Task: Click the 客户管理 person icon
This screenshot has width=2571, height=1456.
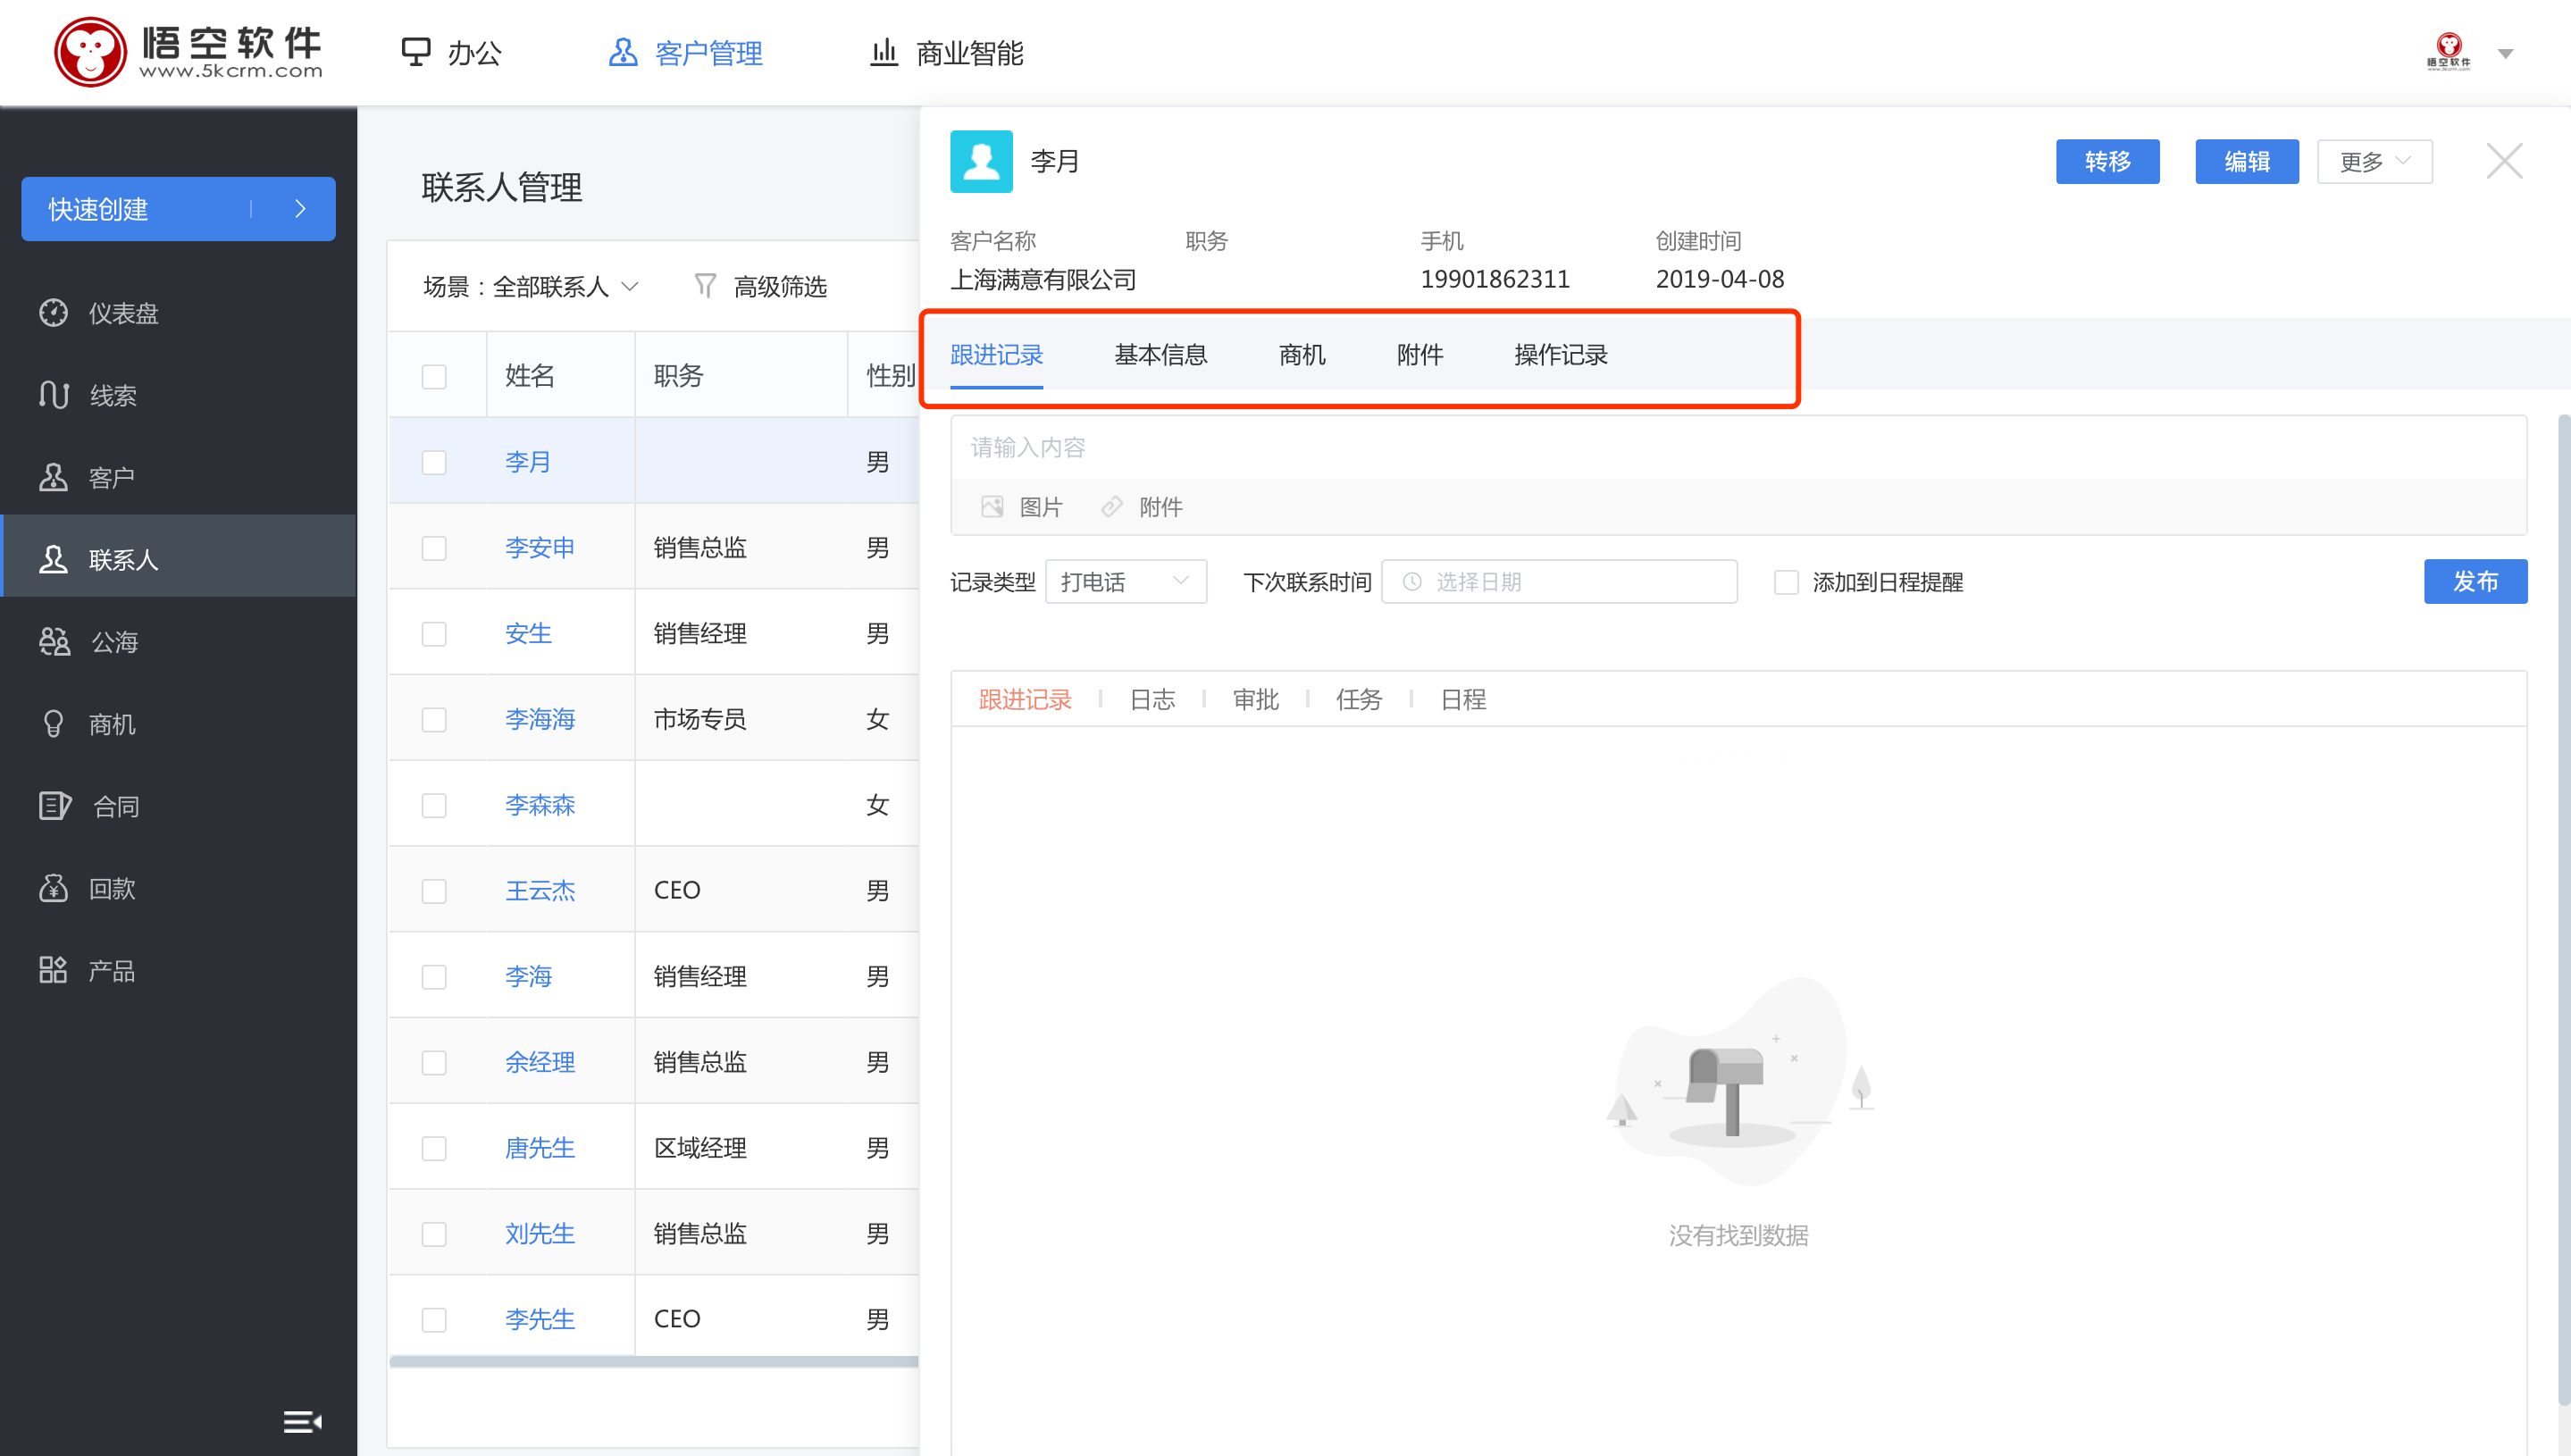Action: coord(623,52)
